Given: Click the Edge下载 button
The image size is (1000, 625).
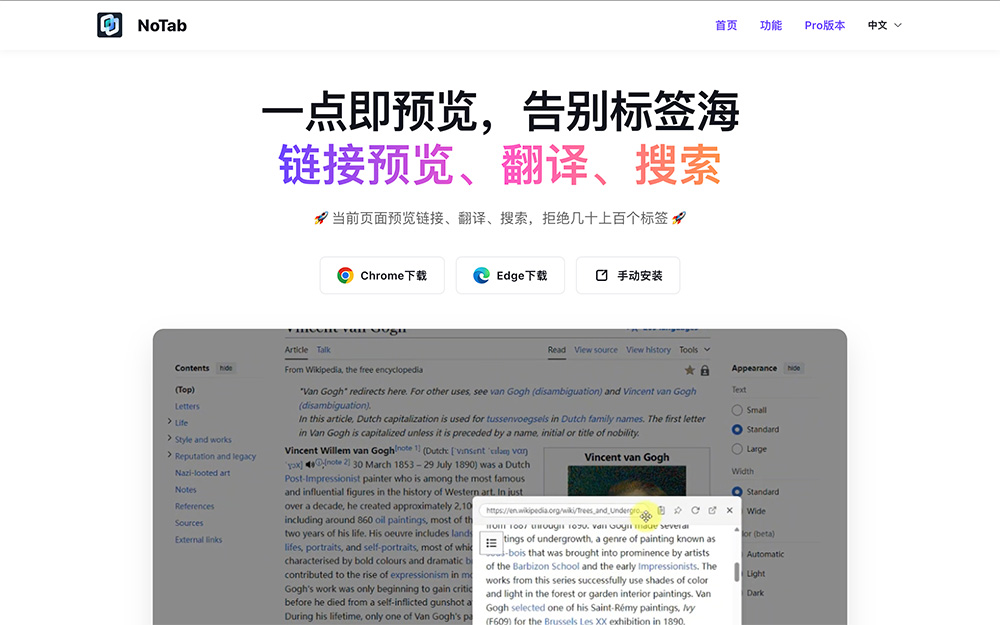Looking at the screenshot, I should [510, 276].
